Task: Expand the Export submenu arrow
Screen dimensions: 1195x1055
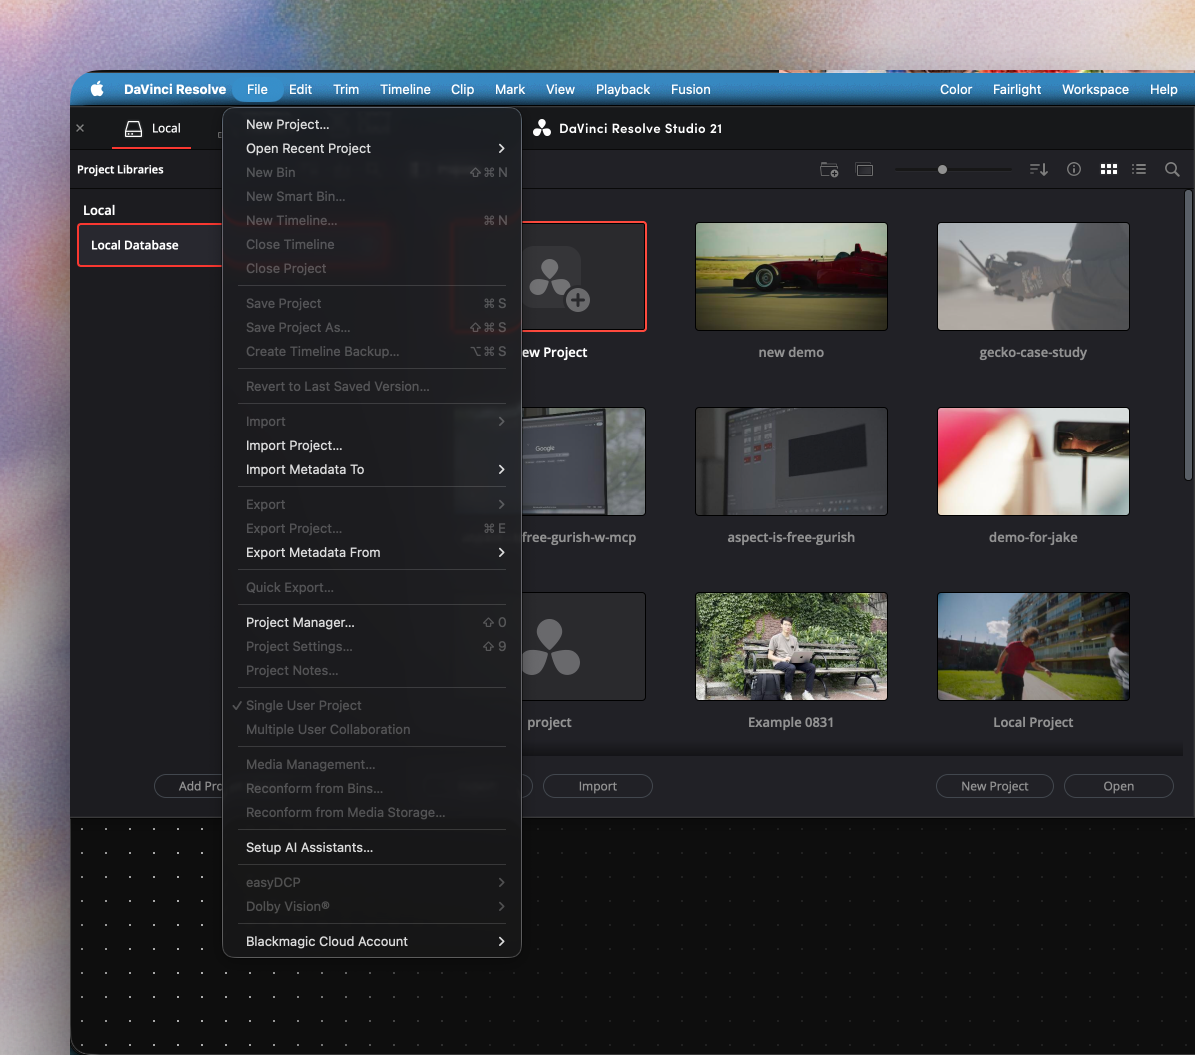Action: click(x=501, y=505)
